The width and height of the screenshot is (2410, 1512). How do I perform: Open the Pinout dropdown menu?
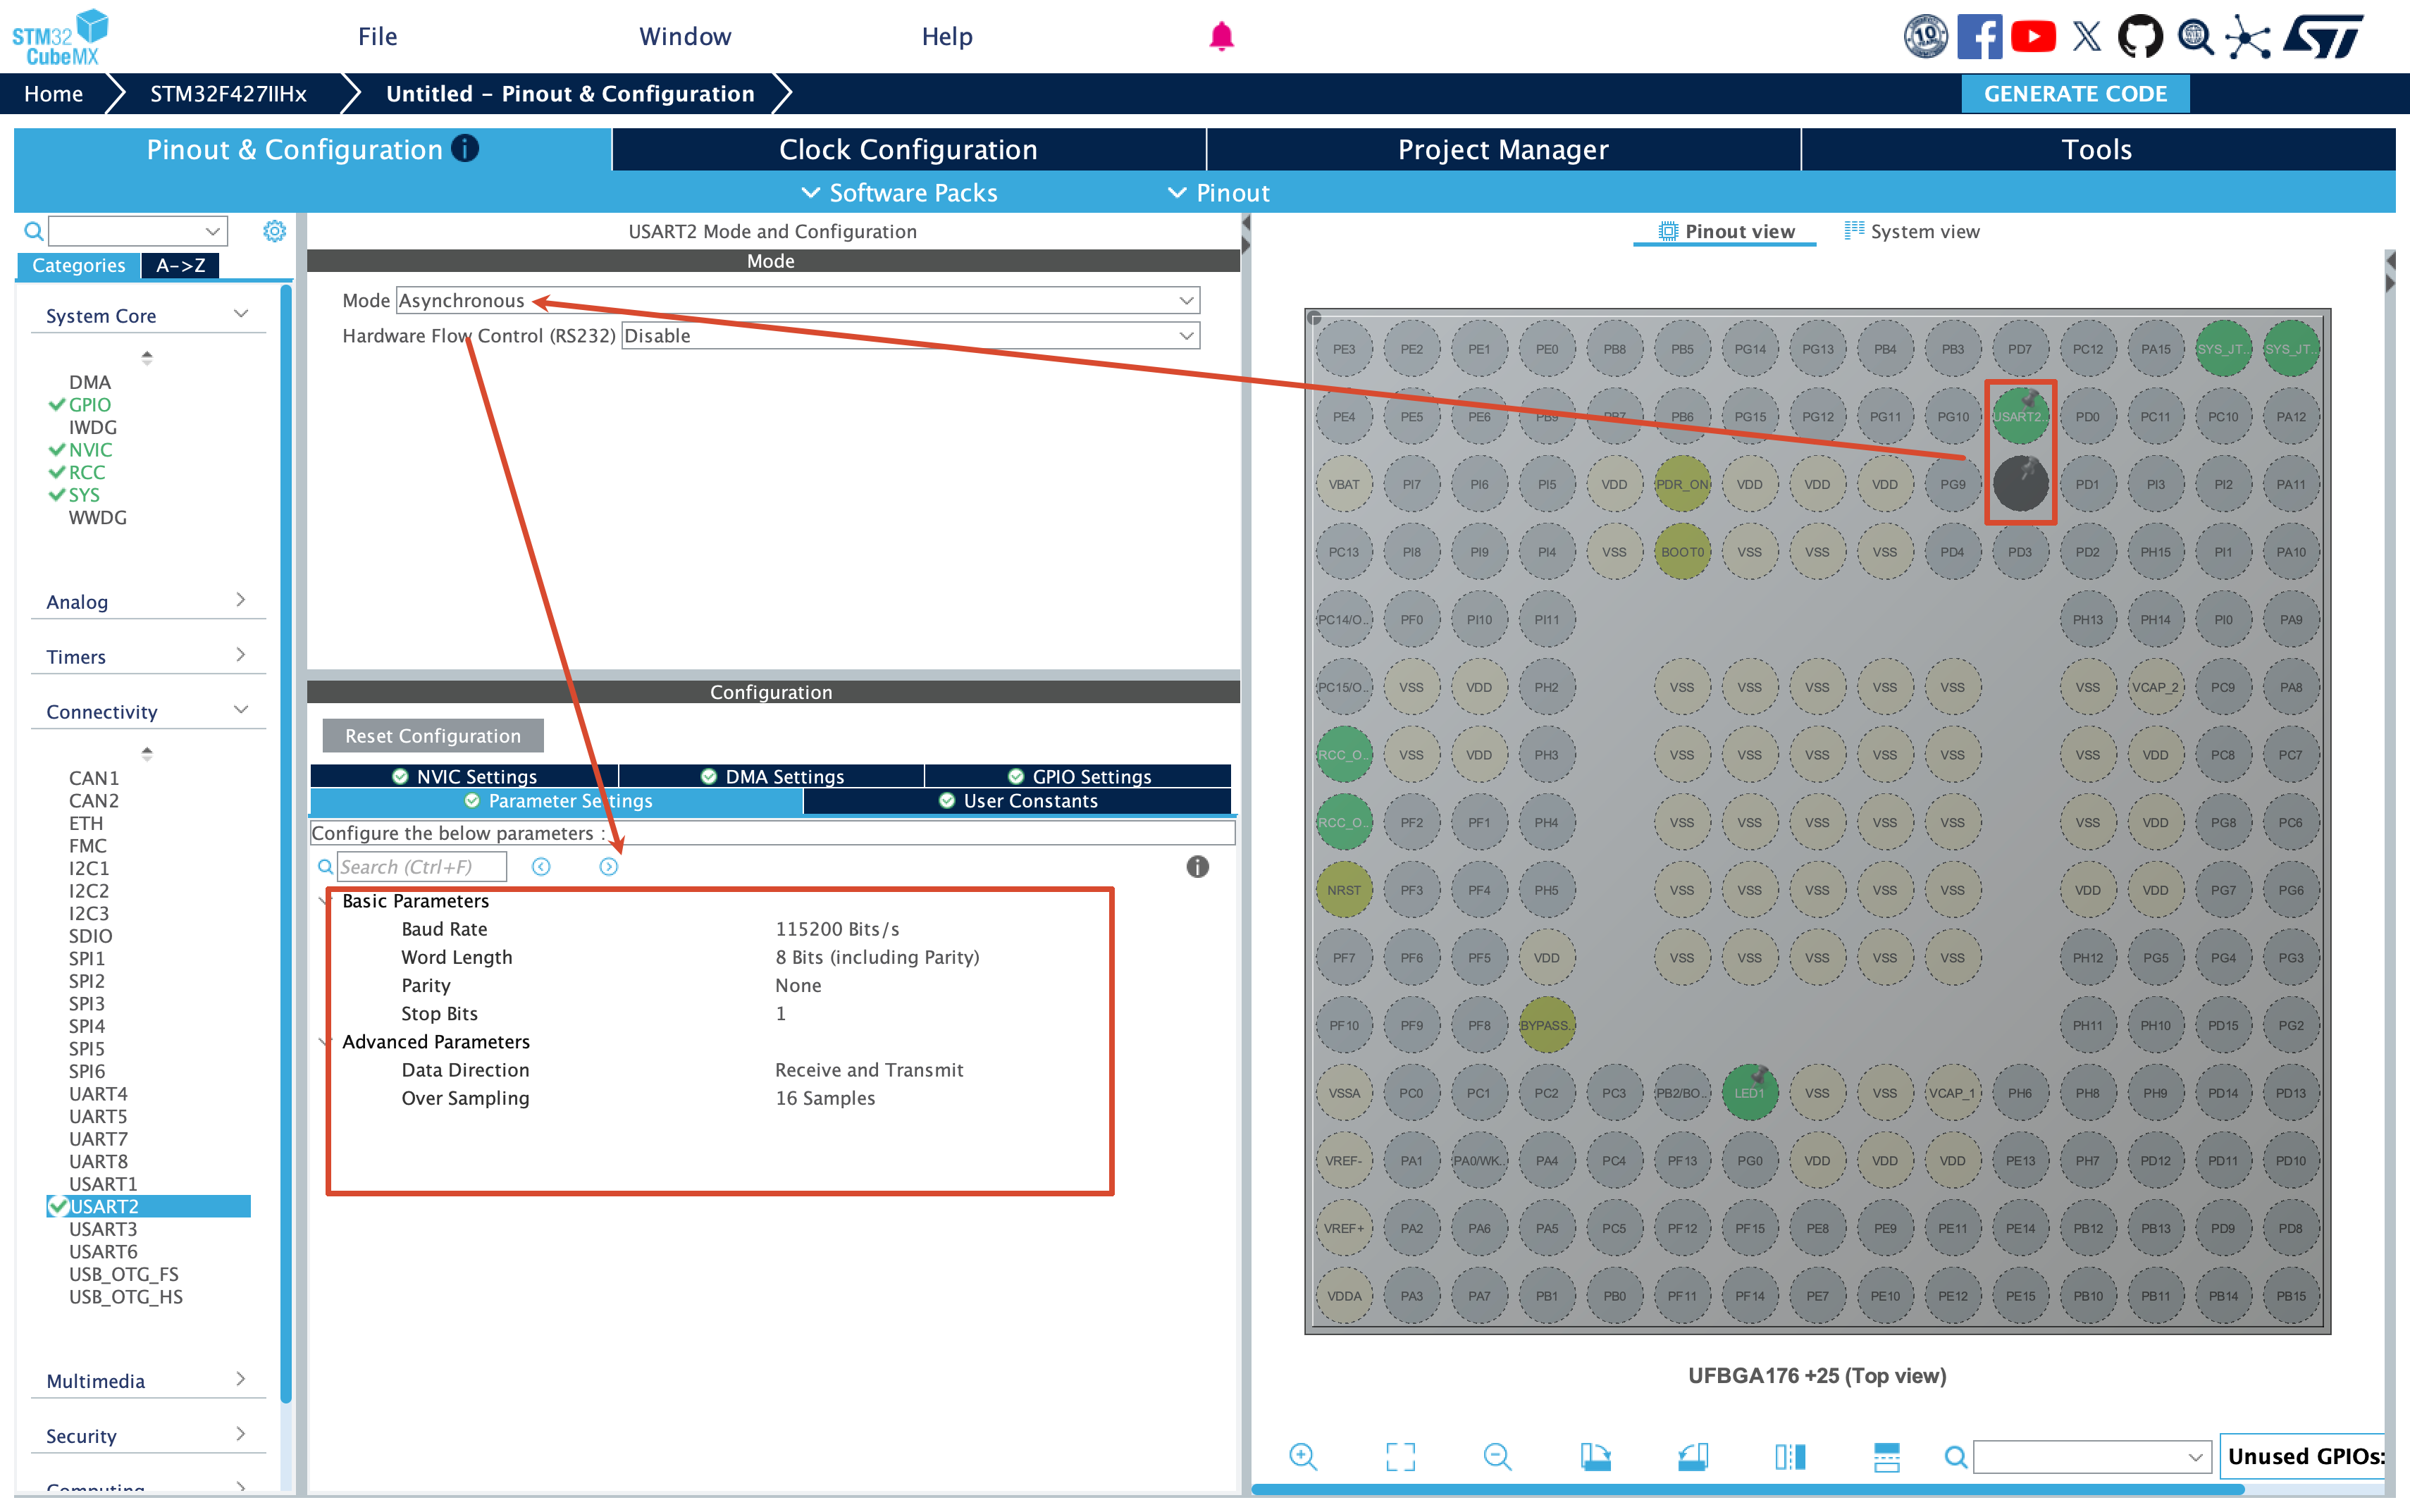coord(1219,193)
